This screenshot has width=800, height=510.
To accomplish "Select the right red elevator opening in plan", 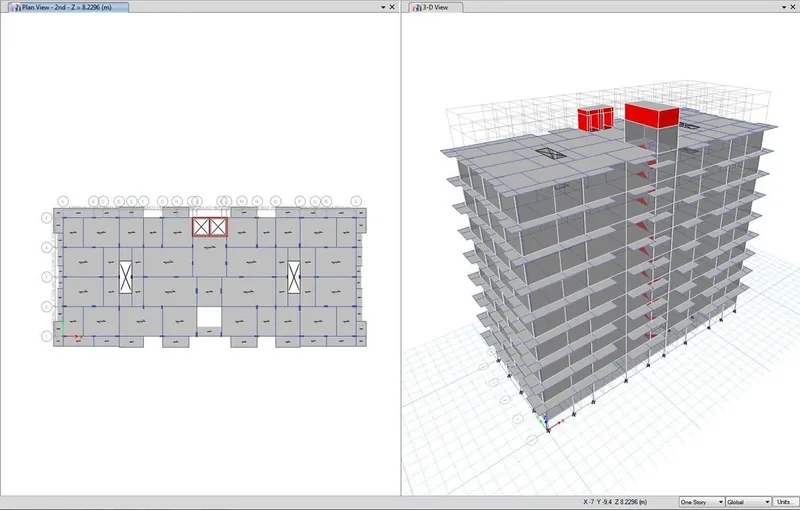I will coord(218,227).
